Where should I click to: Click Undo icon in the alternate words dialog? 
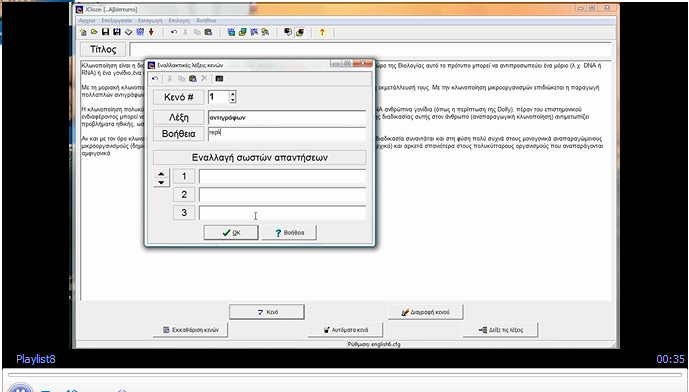155,79
